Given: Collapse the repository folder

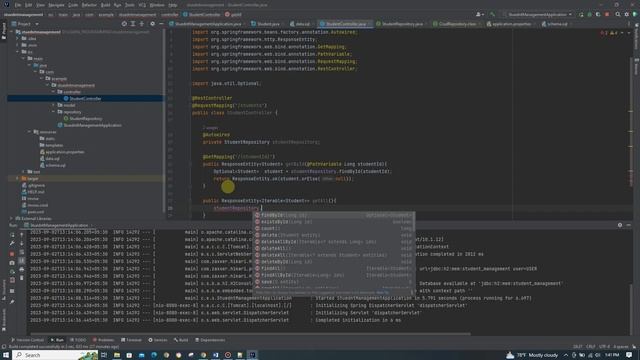Looking at the screenshot, I should point(53,112).
